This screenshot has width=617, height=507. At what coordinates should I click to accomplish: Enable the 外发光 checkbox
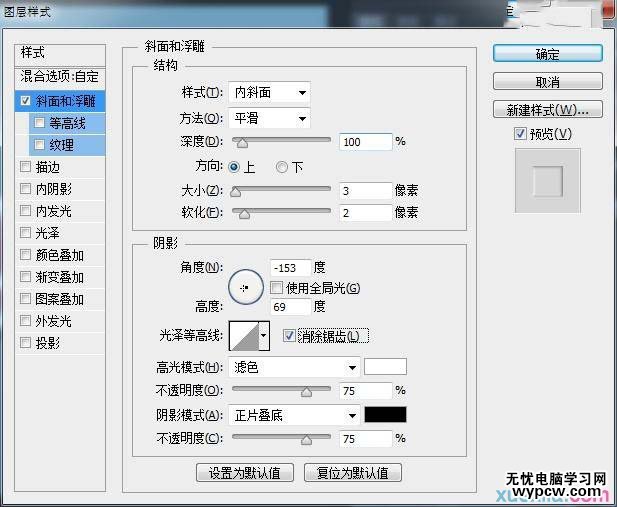25,321
